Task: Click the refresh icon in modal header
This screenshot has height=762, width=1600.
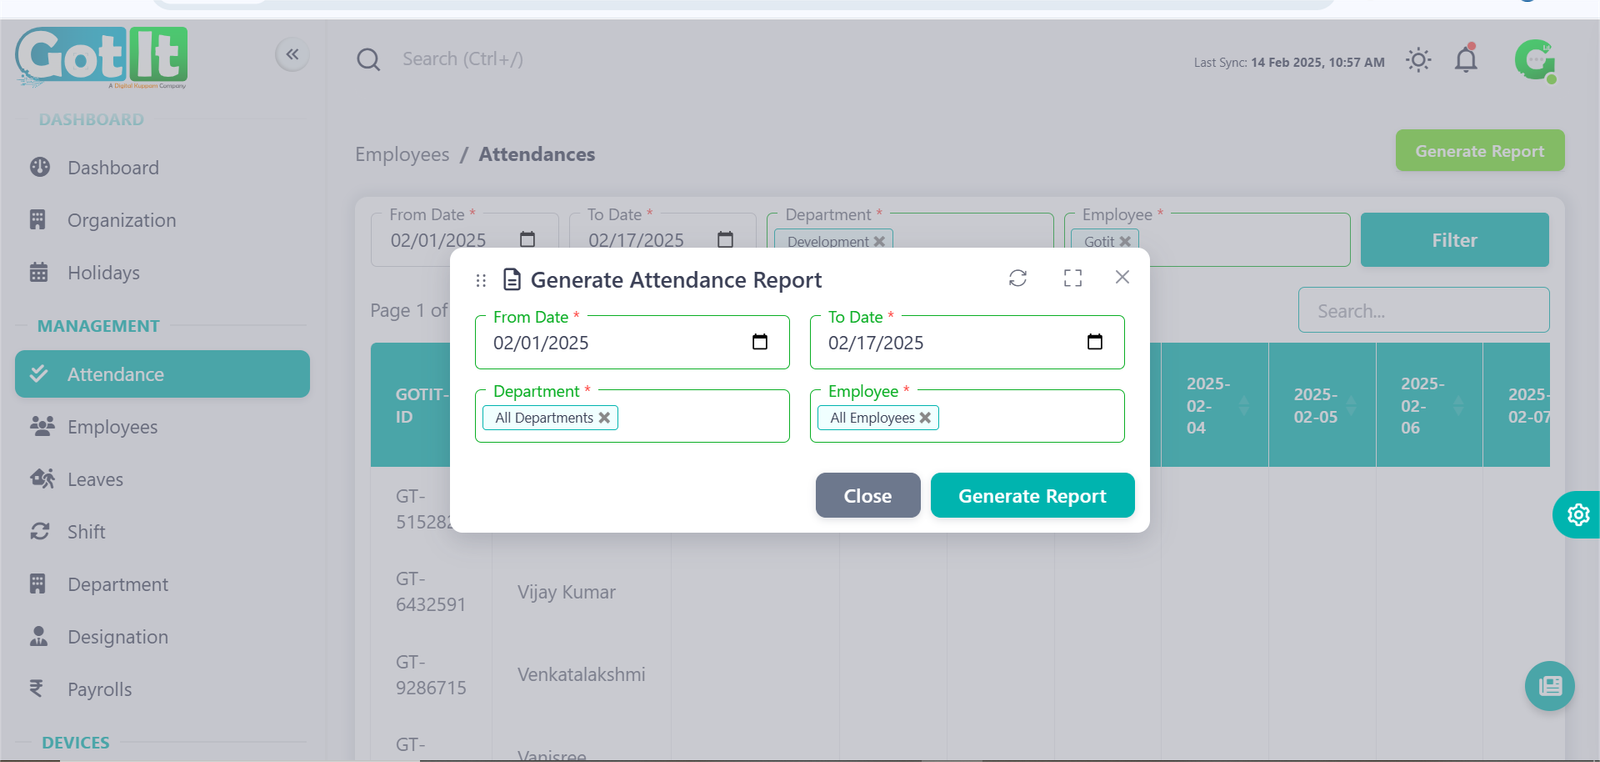Action: (x=1018, y=278)
